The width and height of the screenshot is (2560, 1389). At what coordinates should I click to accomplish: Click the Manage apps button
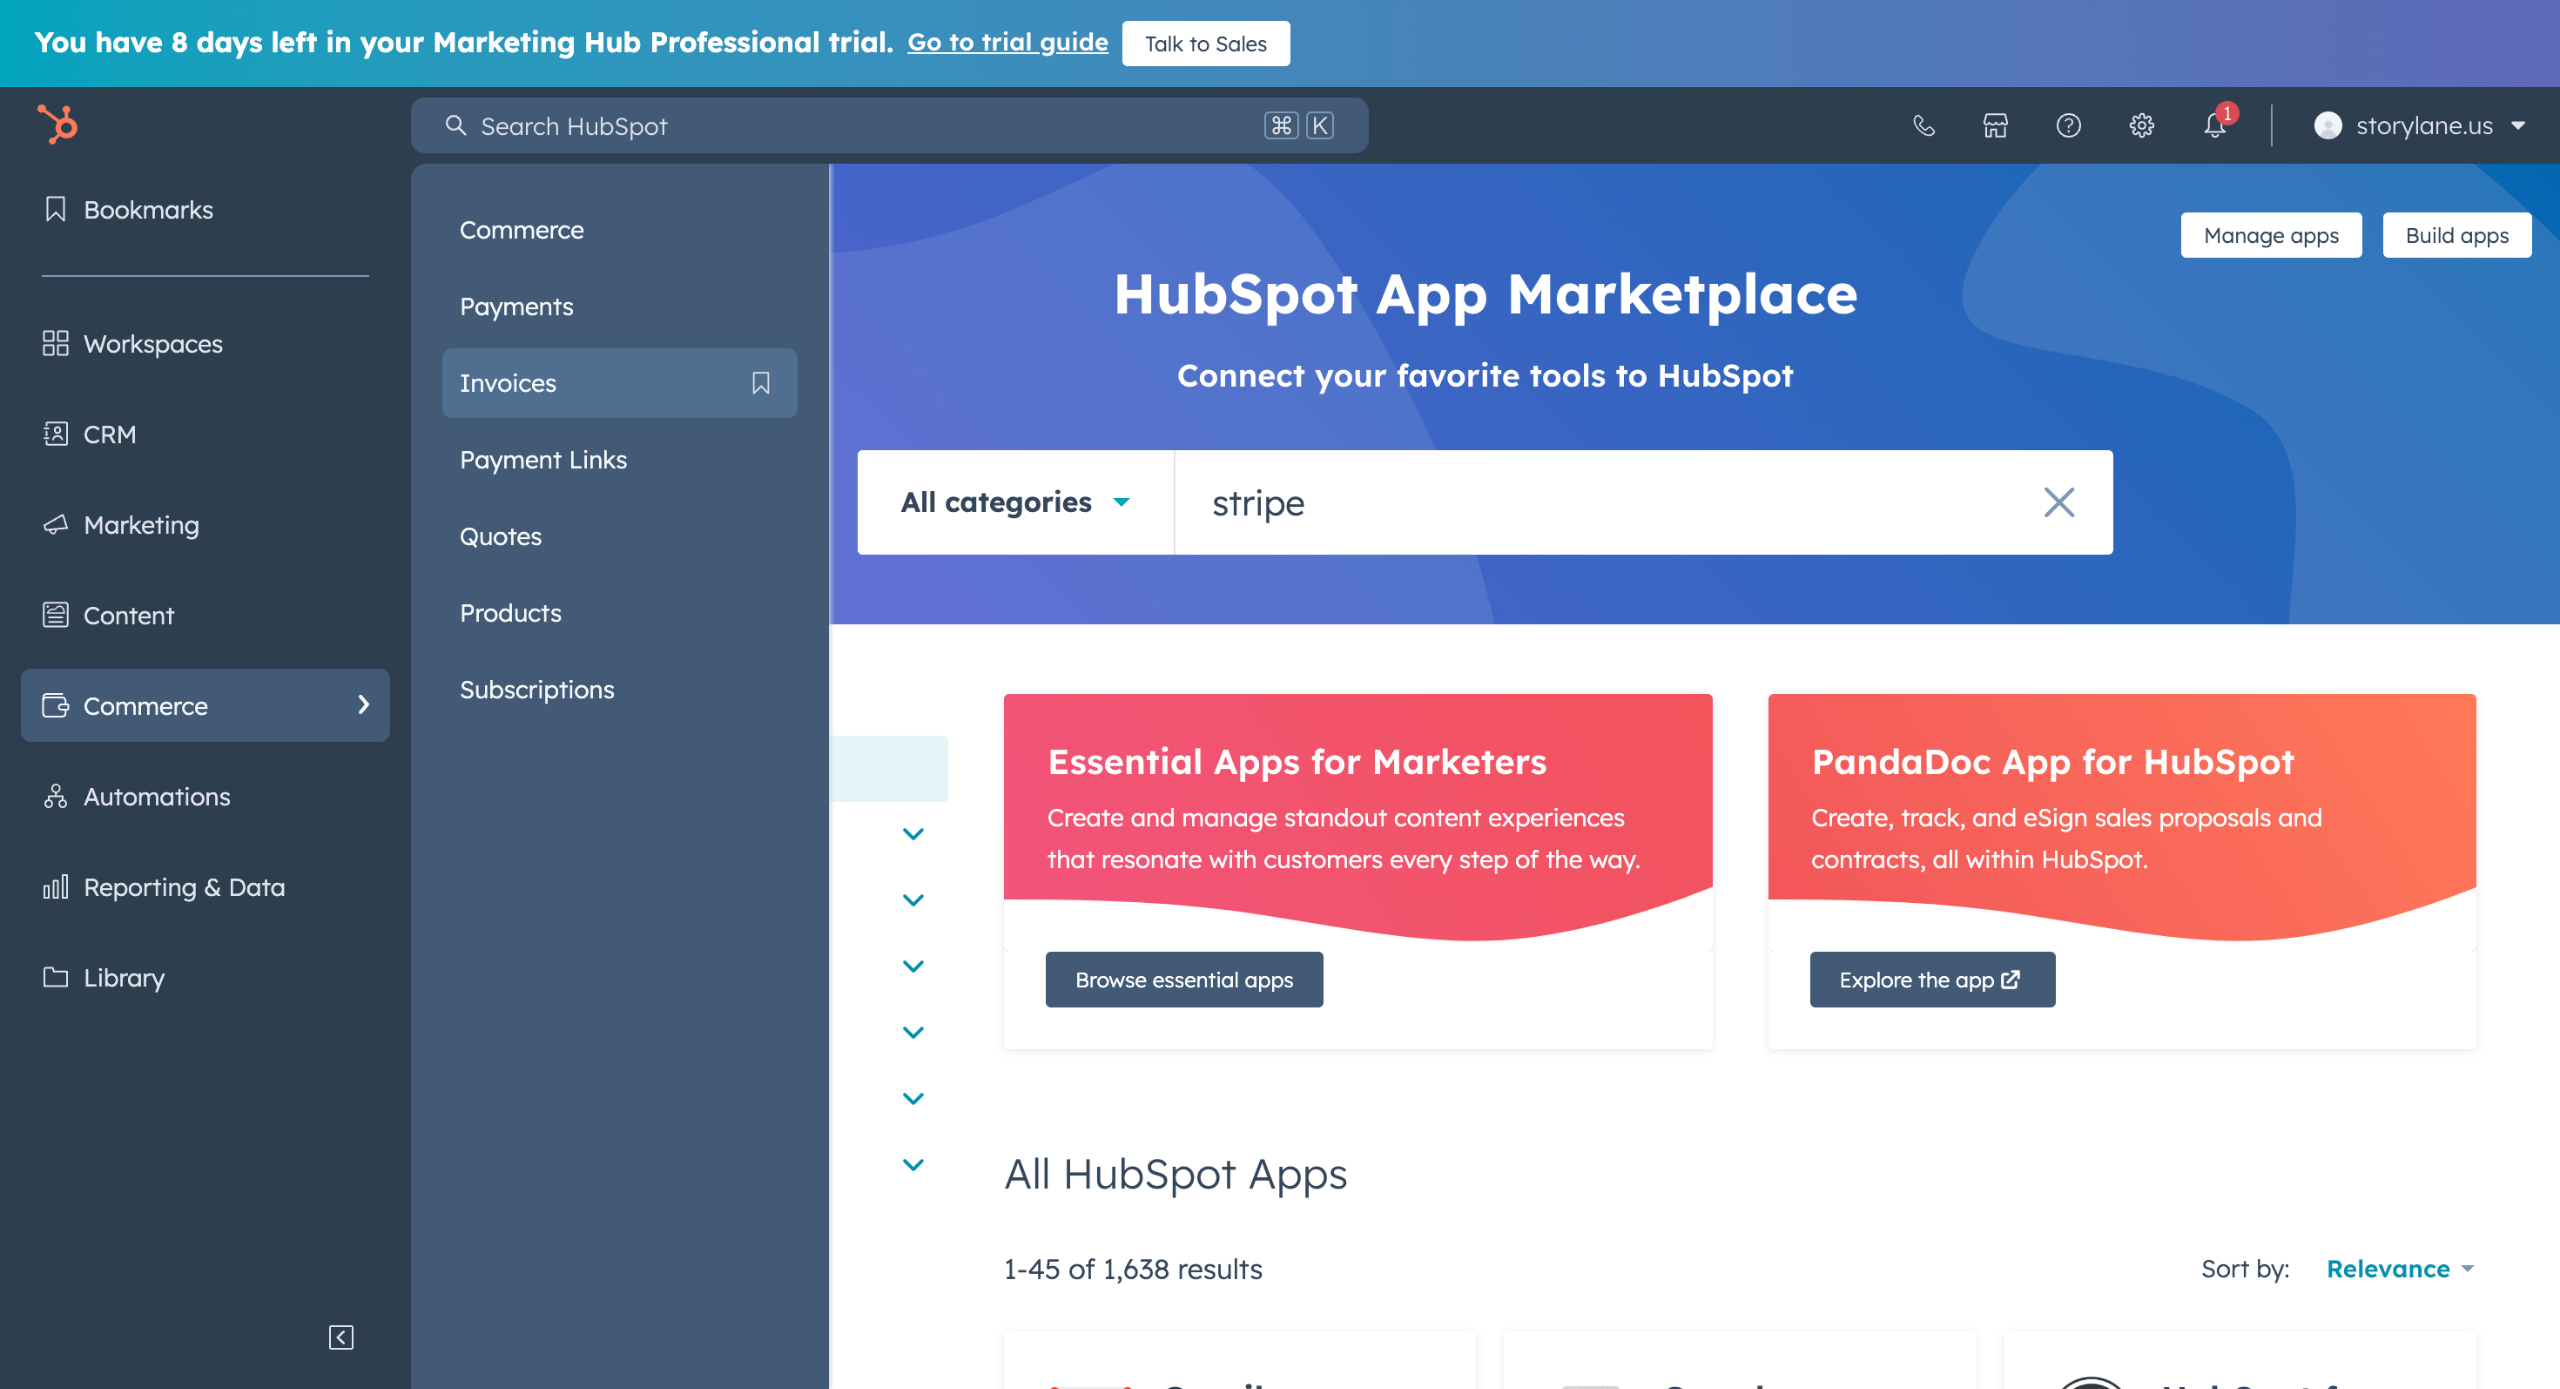click(2270, 235)
